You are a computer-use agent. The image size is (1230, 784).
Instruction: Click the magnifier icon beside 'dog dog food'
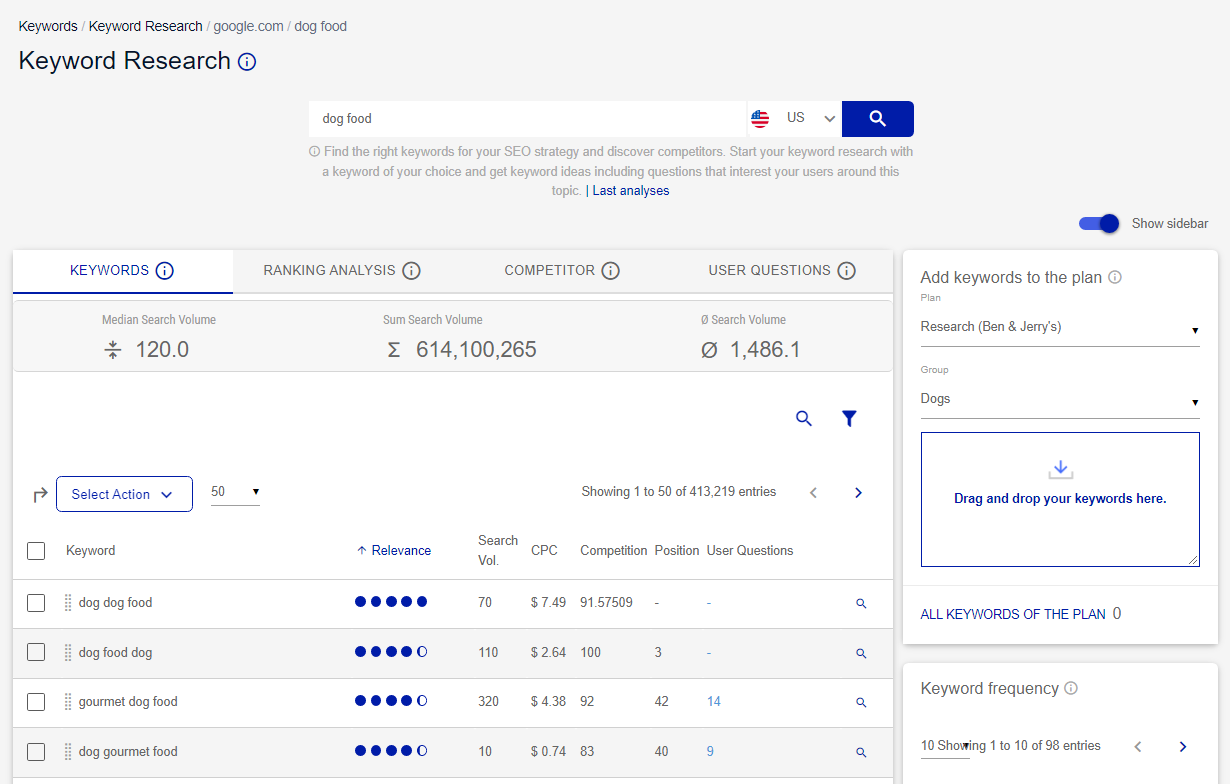pyautogui.click(x=861, y=602)
